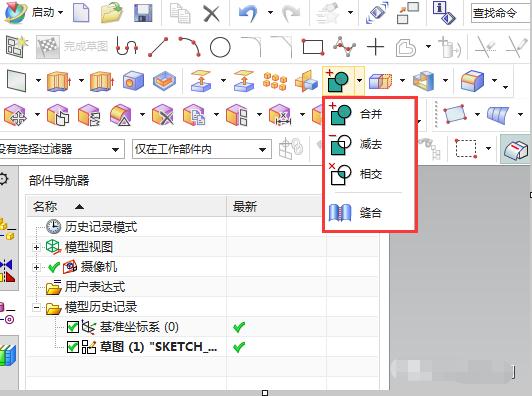This screenshot has width=532, height=396.
Task: Select the Point plus tool
Action: click(x=375, y=46)
